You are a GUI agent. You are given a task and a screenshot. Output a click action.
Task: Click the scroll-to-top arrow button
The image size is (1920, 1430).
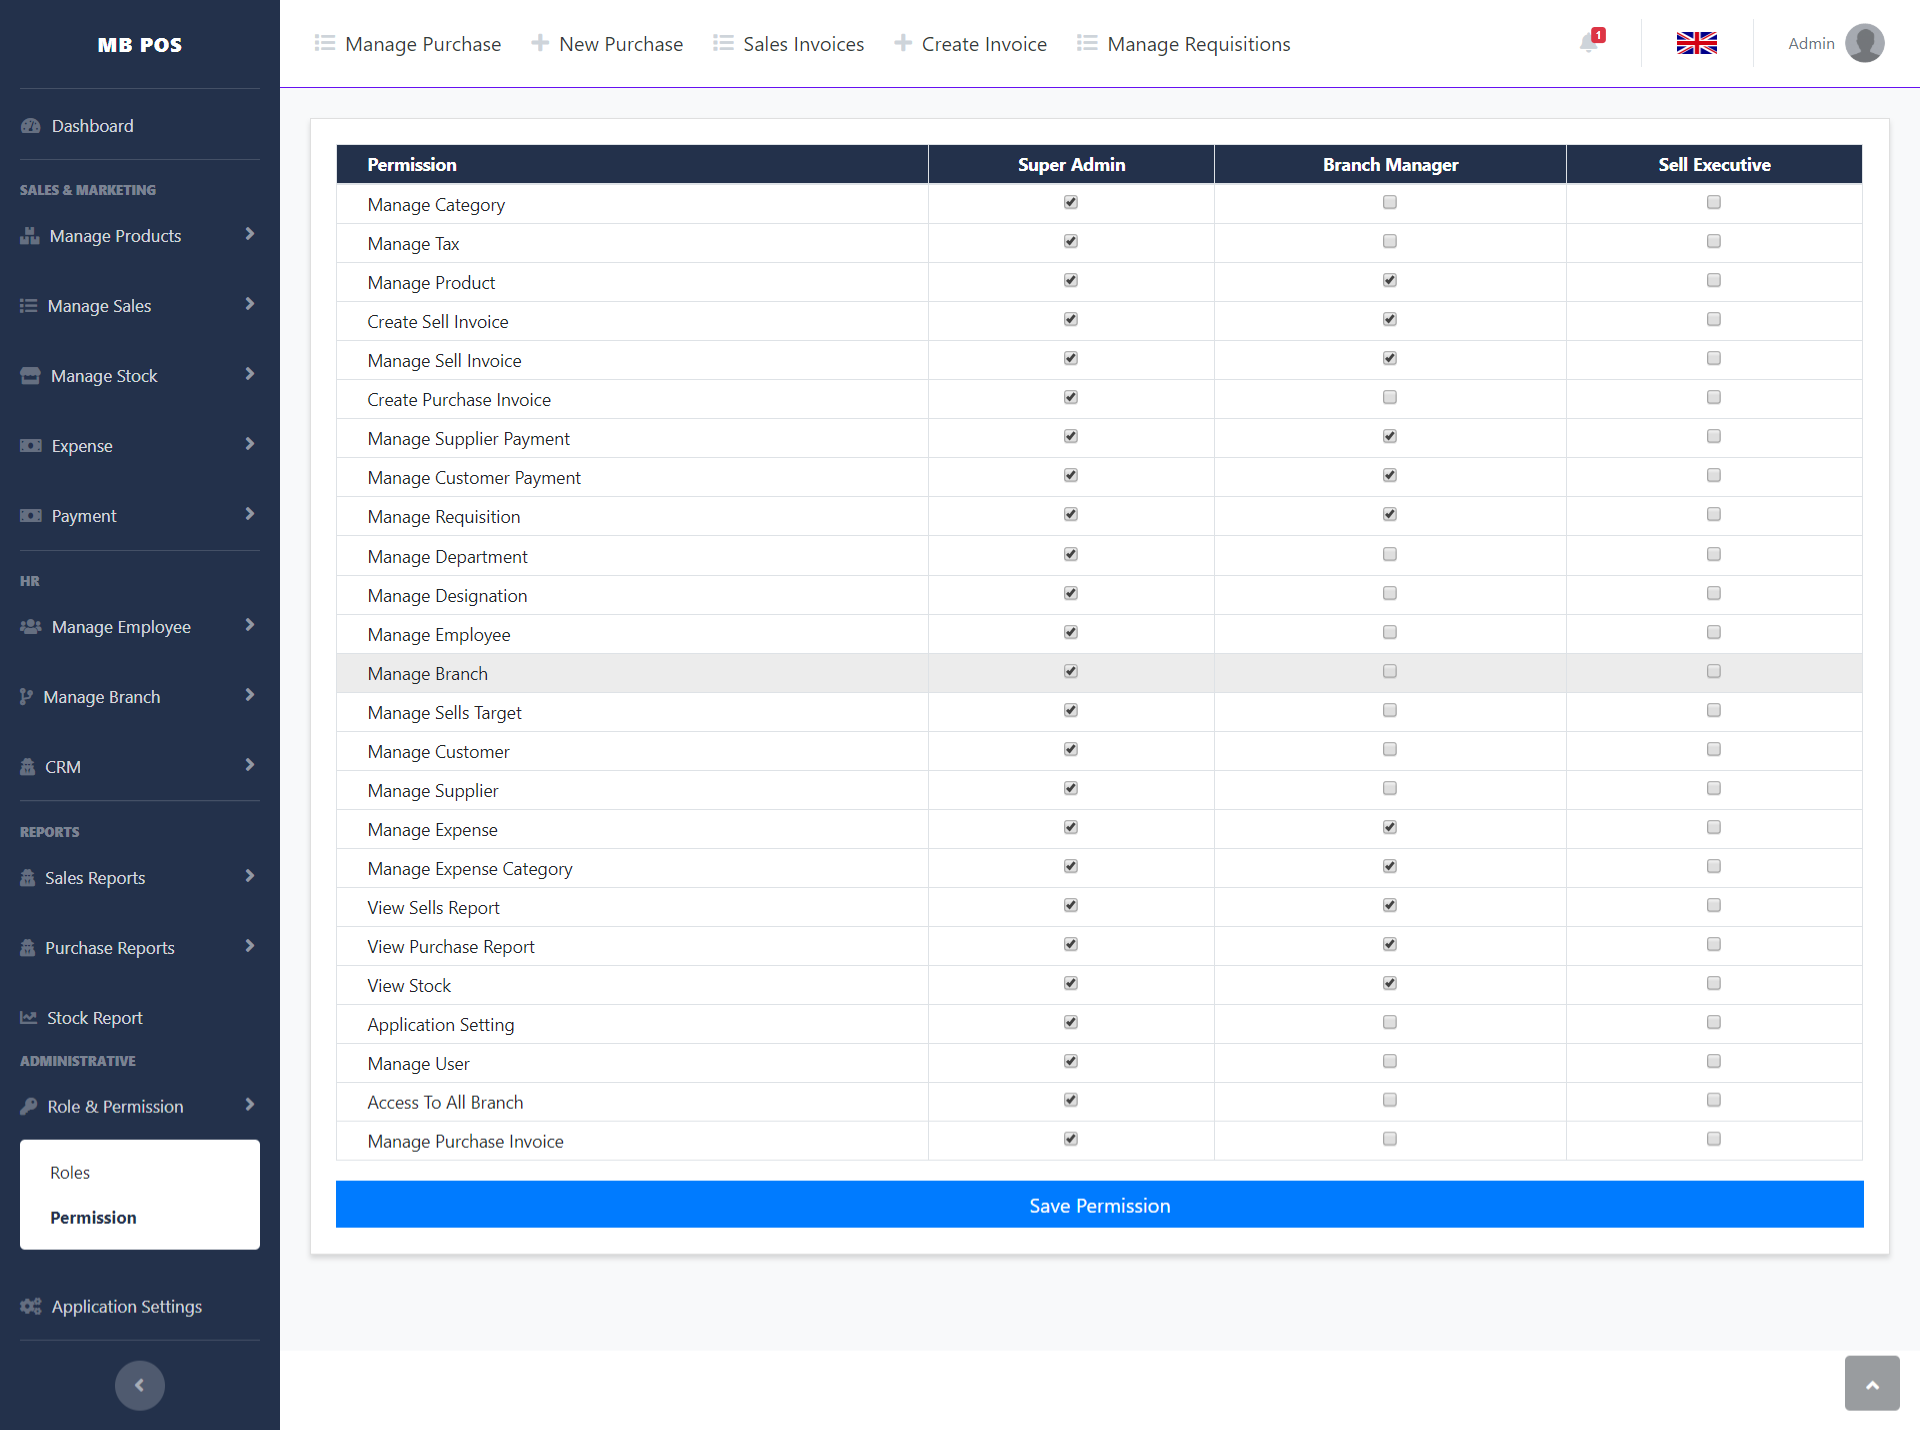(x=1871, y=1384)
